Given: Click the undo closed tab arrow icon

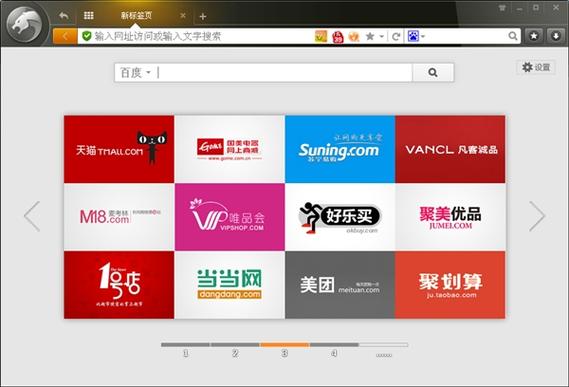Looking at the screenshot, I should [64, 16].
